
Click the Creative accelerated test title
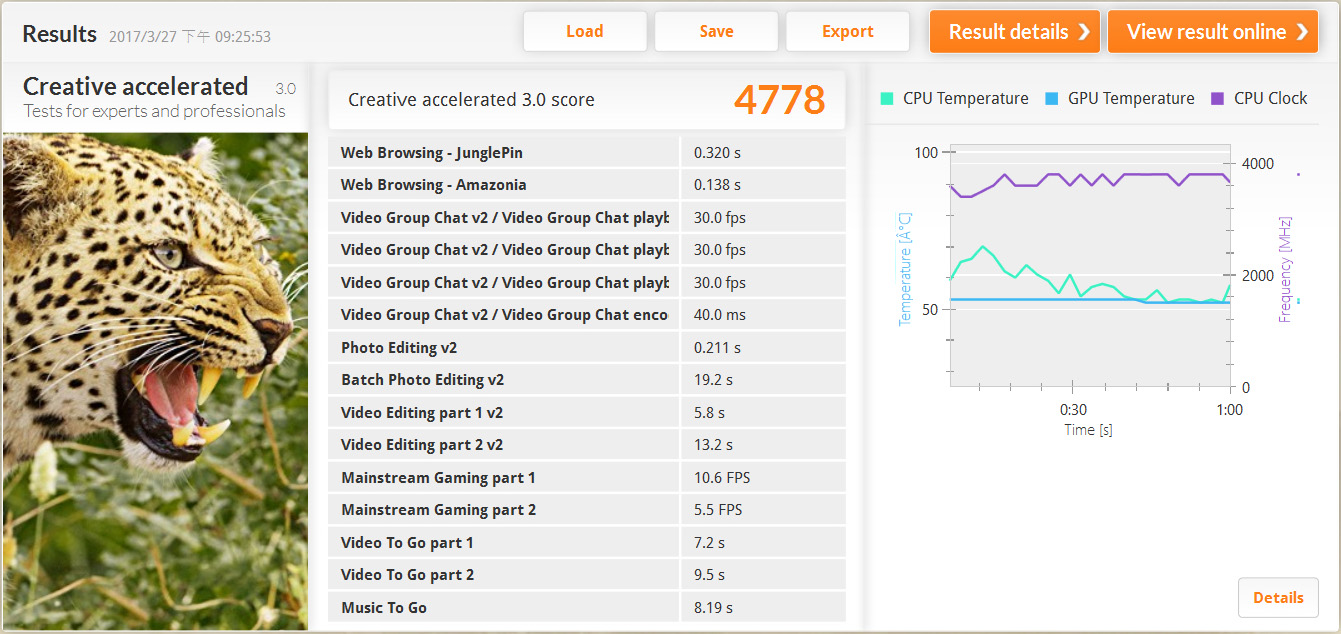click(135, 86)
